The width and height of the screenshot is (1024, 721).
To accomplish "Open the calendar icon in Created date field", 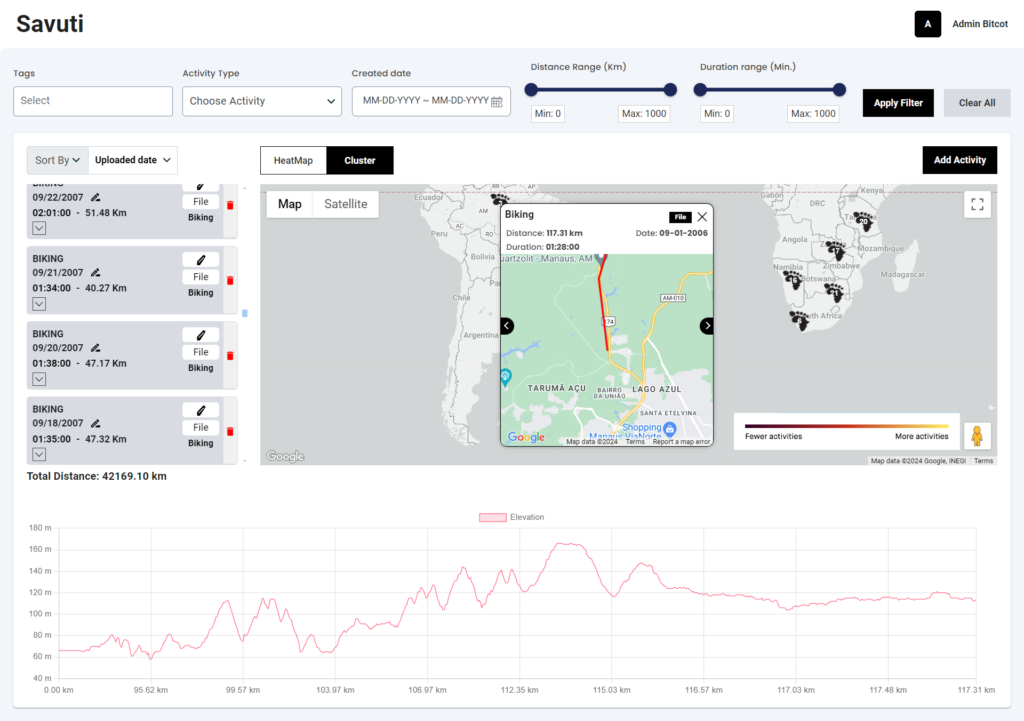I will pyautogui.click(x=497, y=101).
